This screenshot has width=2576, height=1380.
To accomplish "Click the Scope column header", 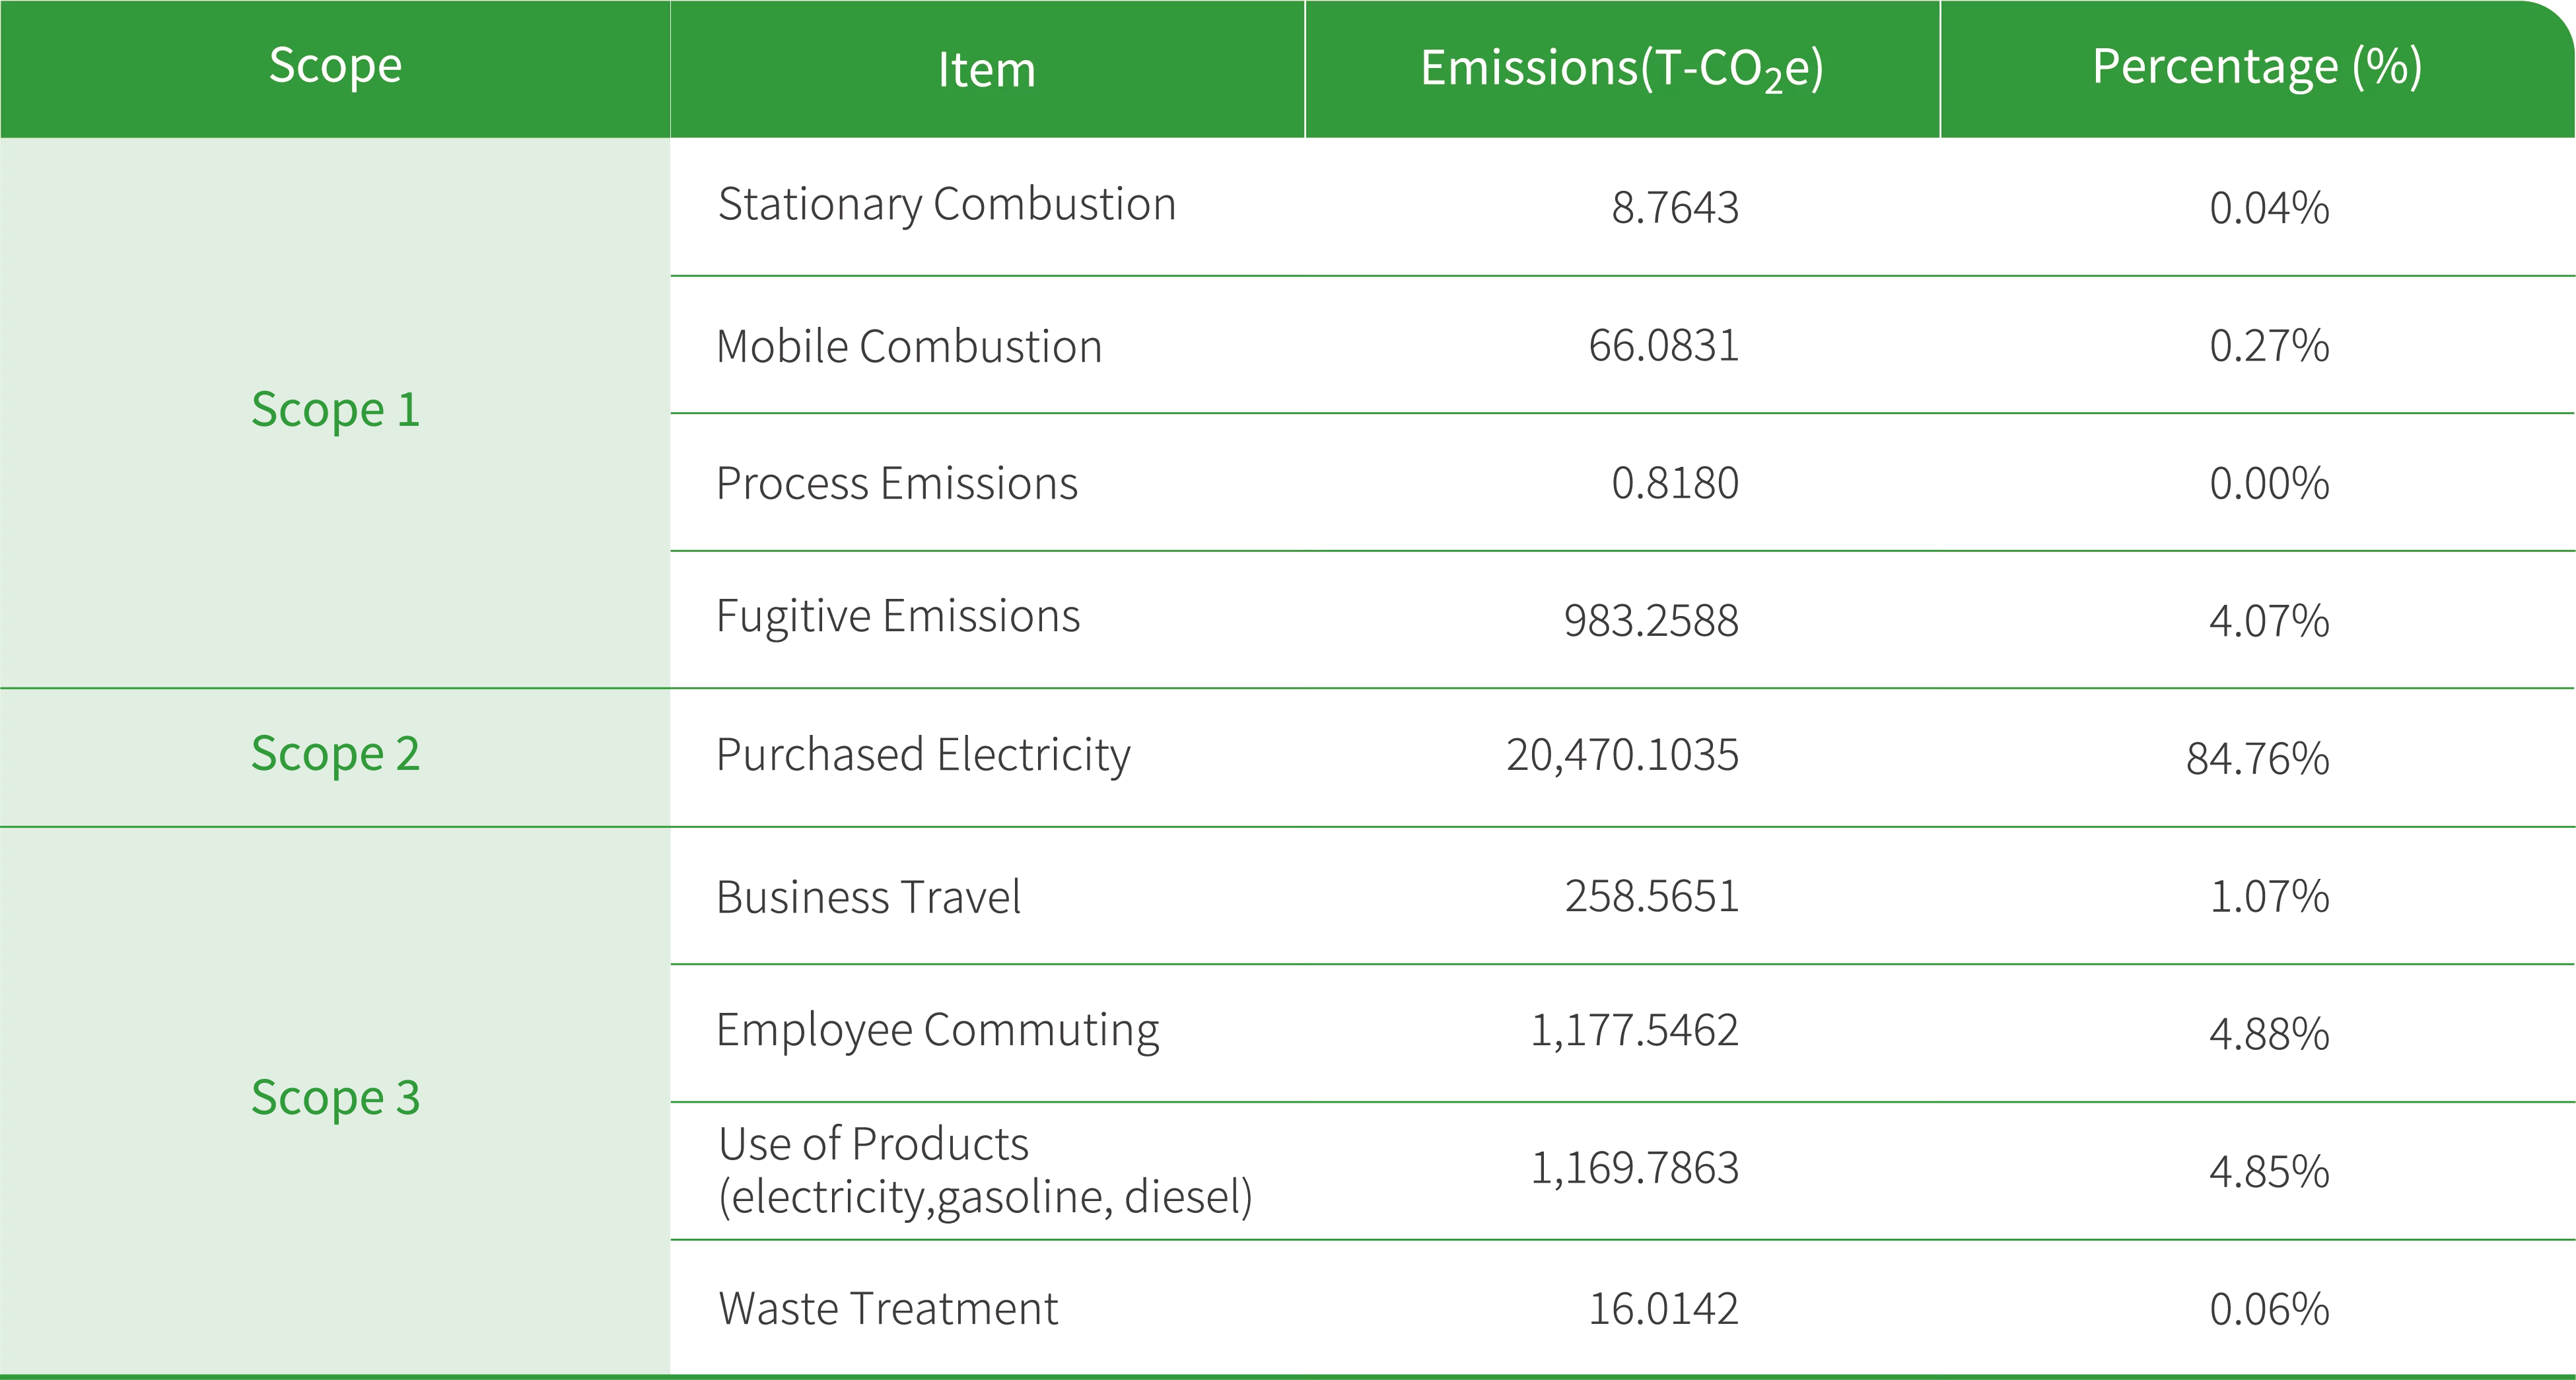I will coord(335,67).
